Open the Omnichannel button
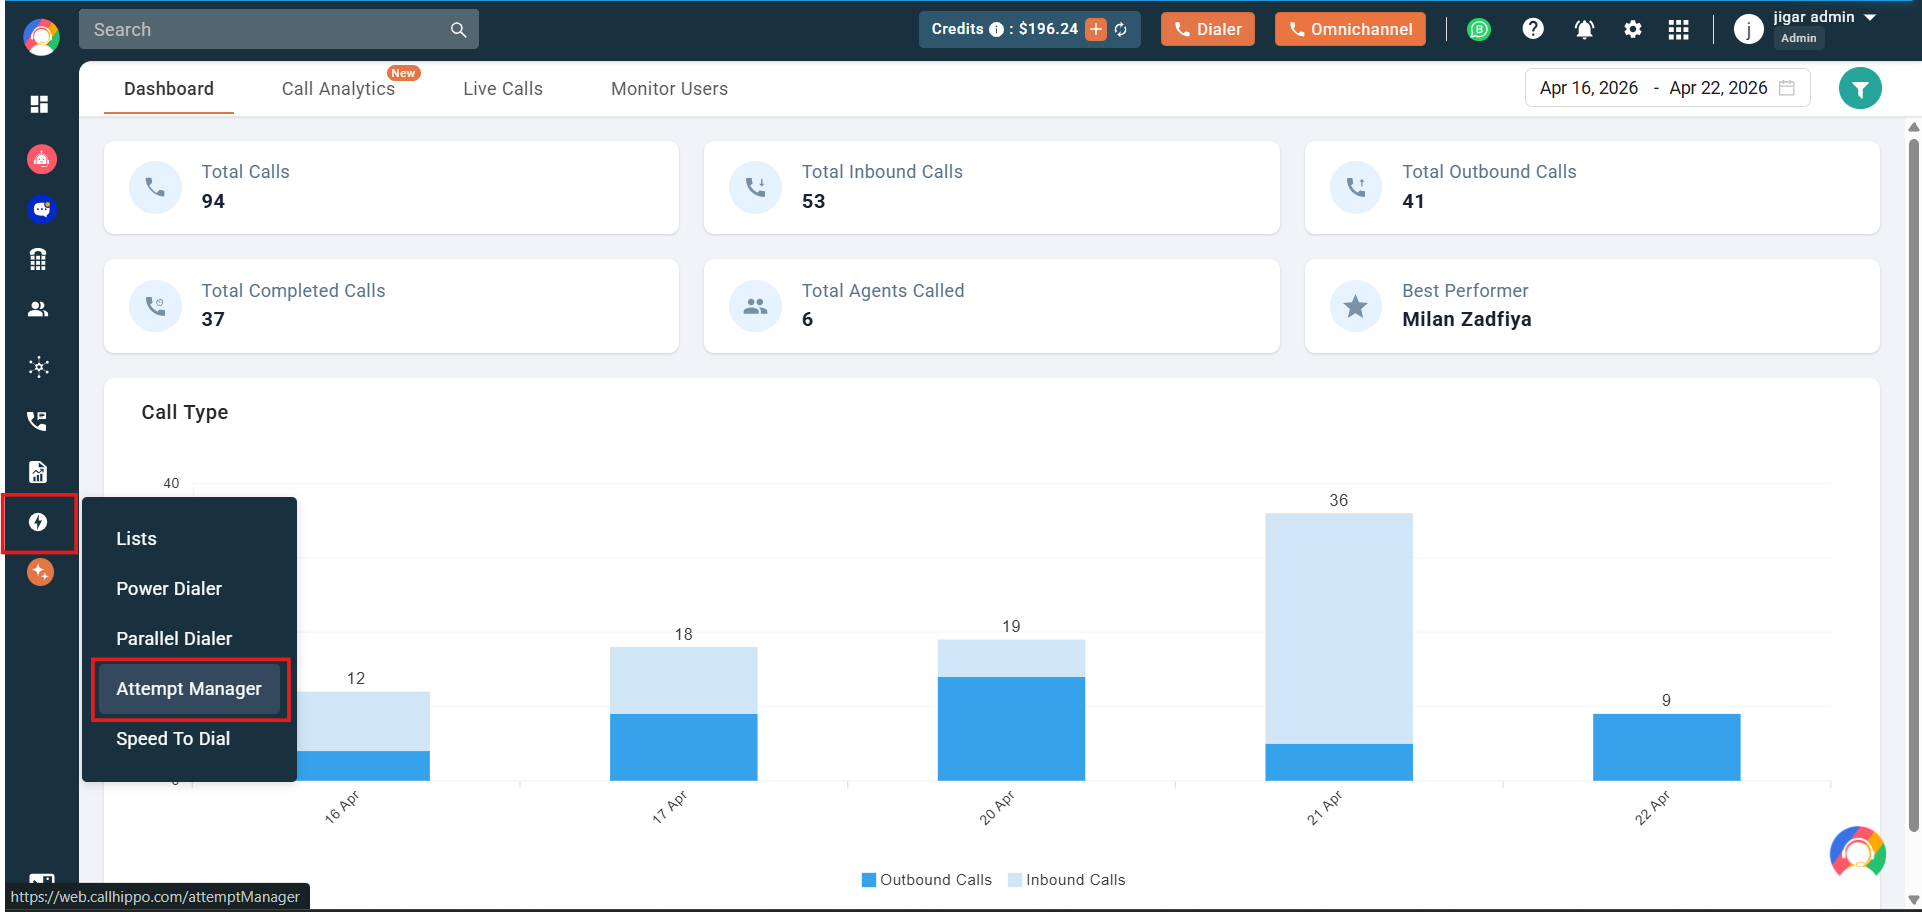This screenshot has height=912, width=1922. point(1350,29)
